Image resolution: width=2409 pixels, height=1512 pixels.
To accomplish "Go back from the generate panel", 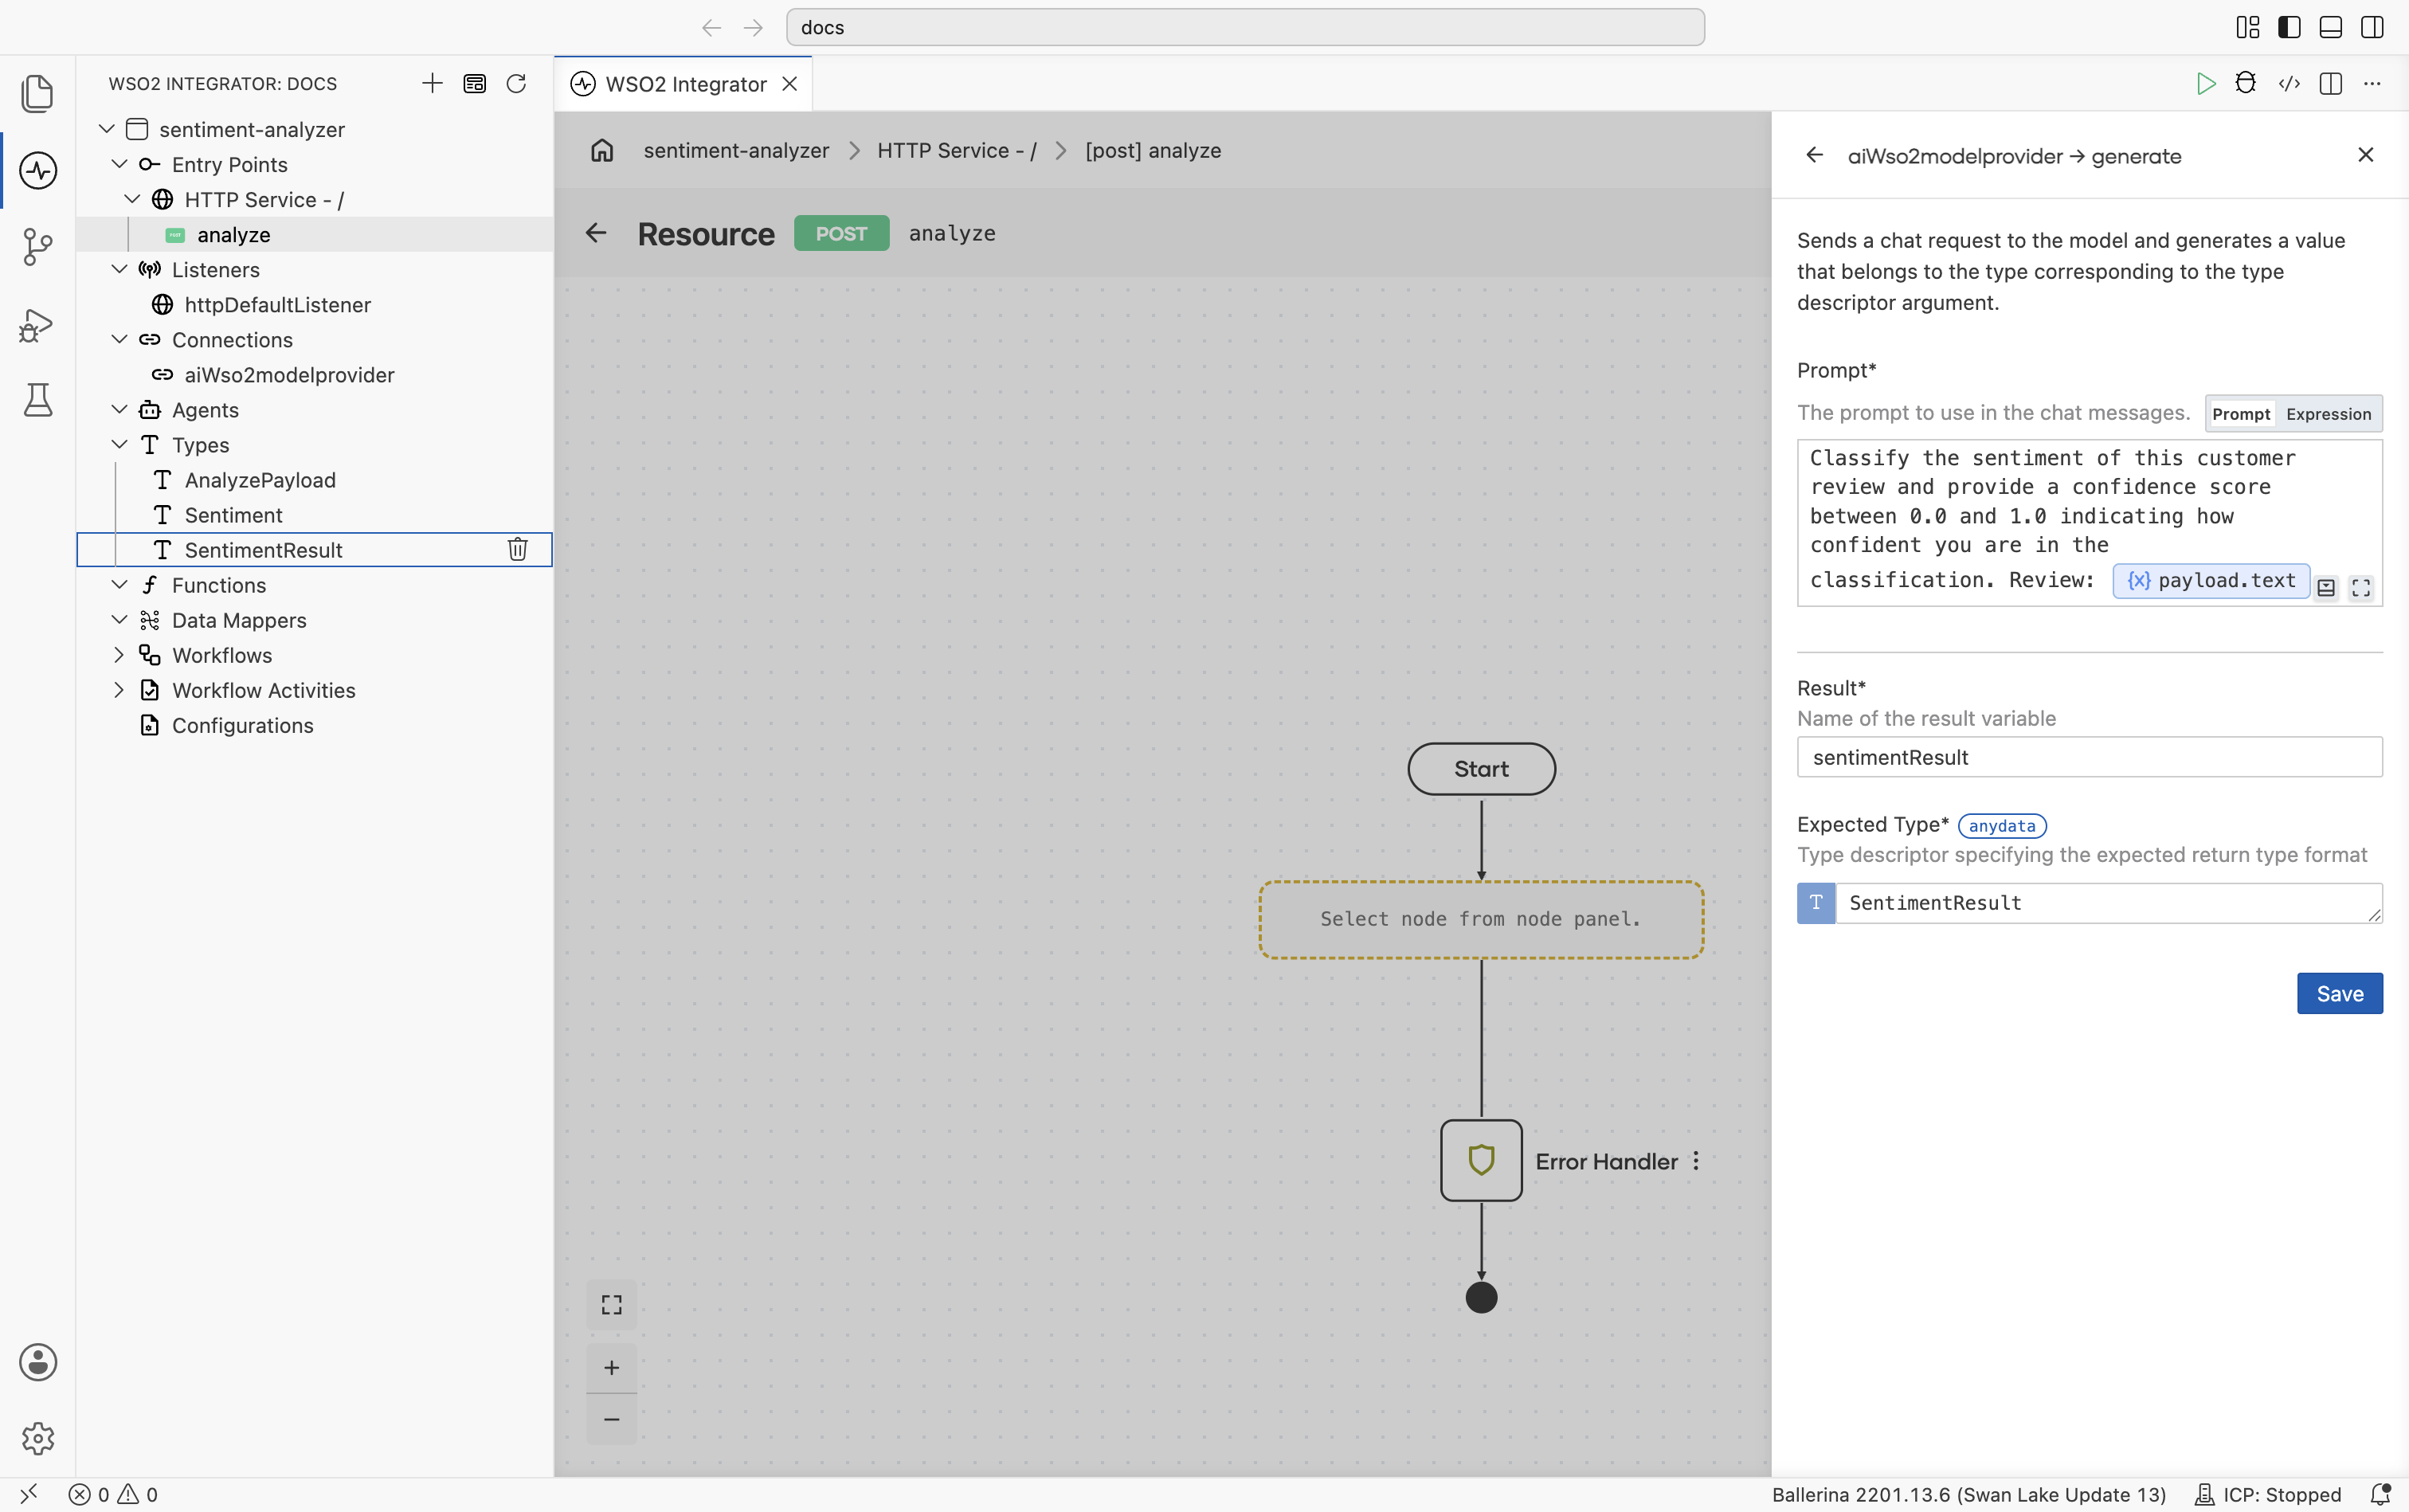I will (1814, 155).
